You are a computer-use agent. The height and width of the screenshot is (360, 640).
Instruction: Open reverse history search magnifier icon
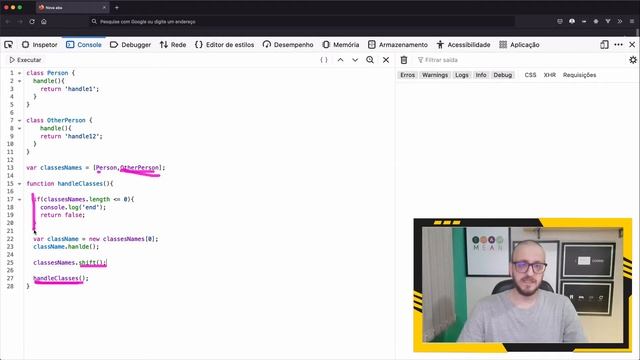pos(370,60)
